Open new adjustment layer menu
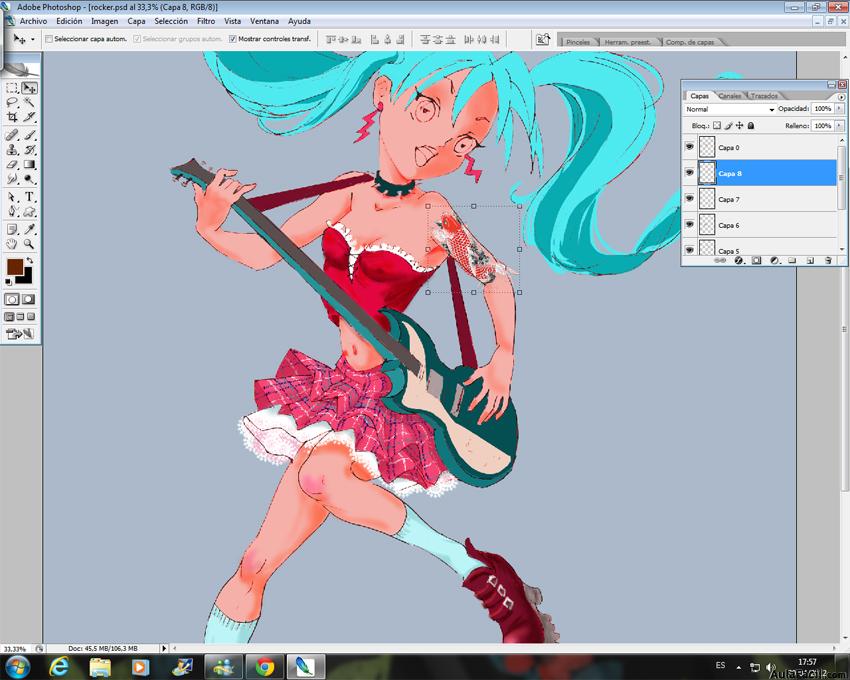850x680 pixels. click(x=775, y=261)
